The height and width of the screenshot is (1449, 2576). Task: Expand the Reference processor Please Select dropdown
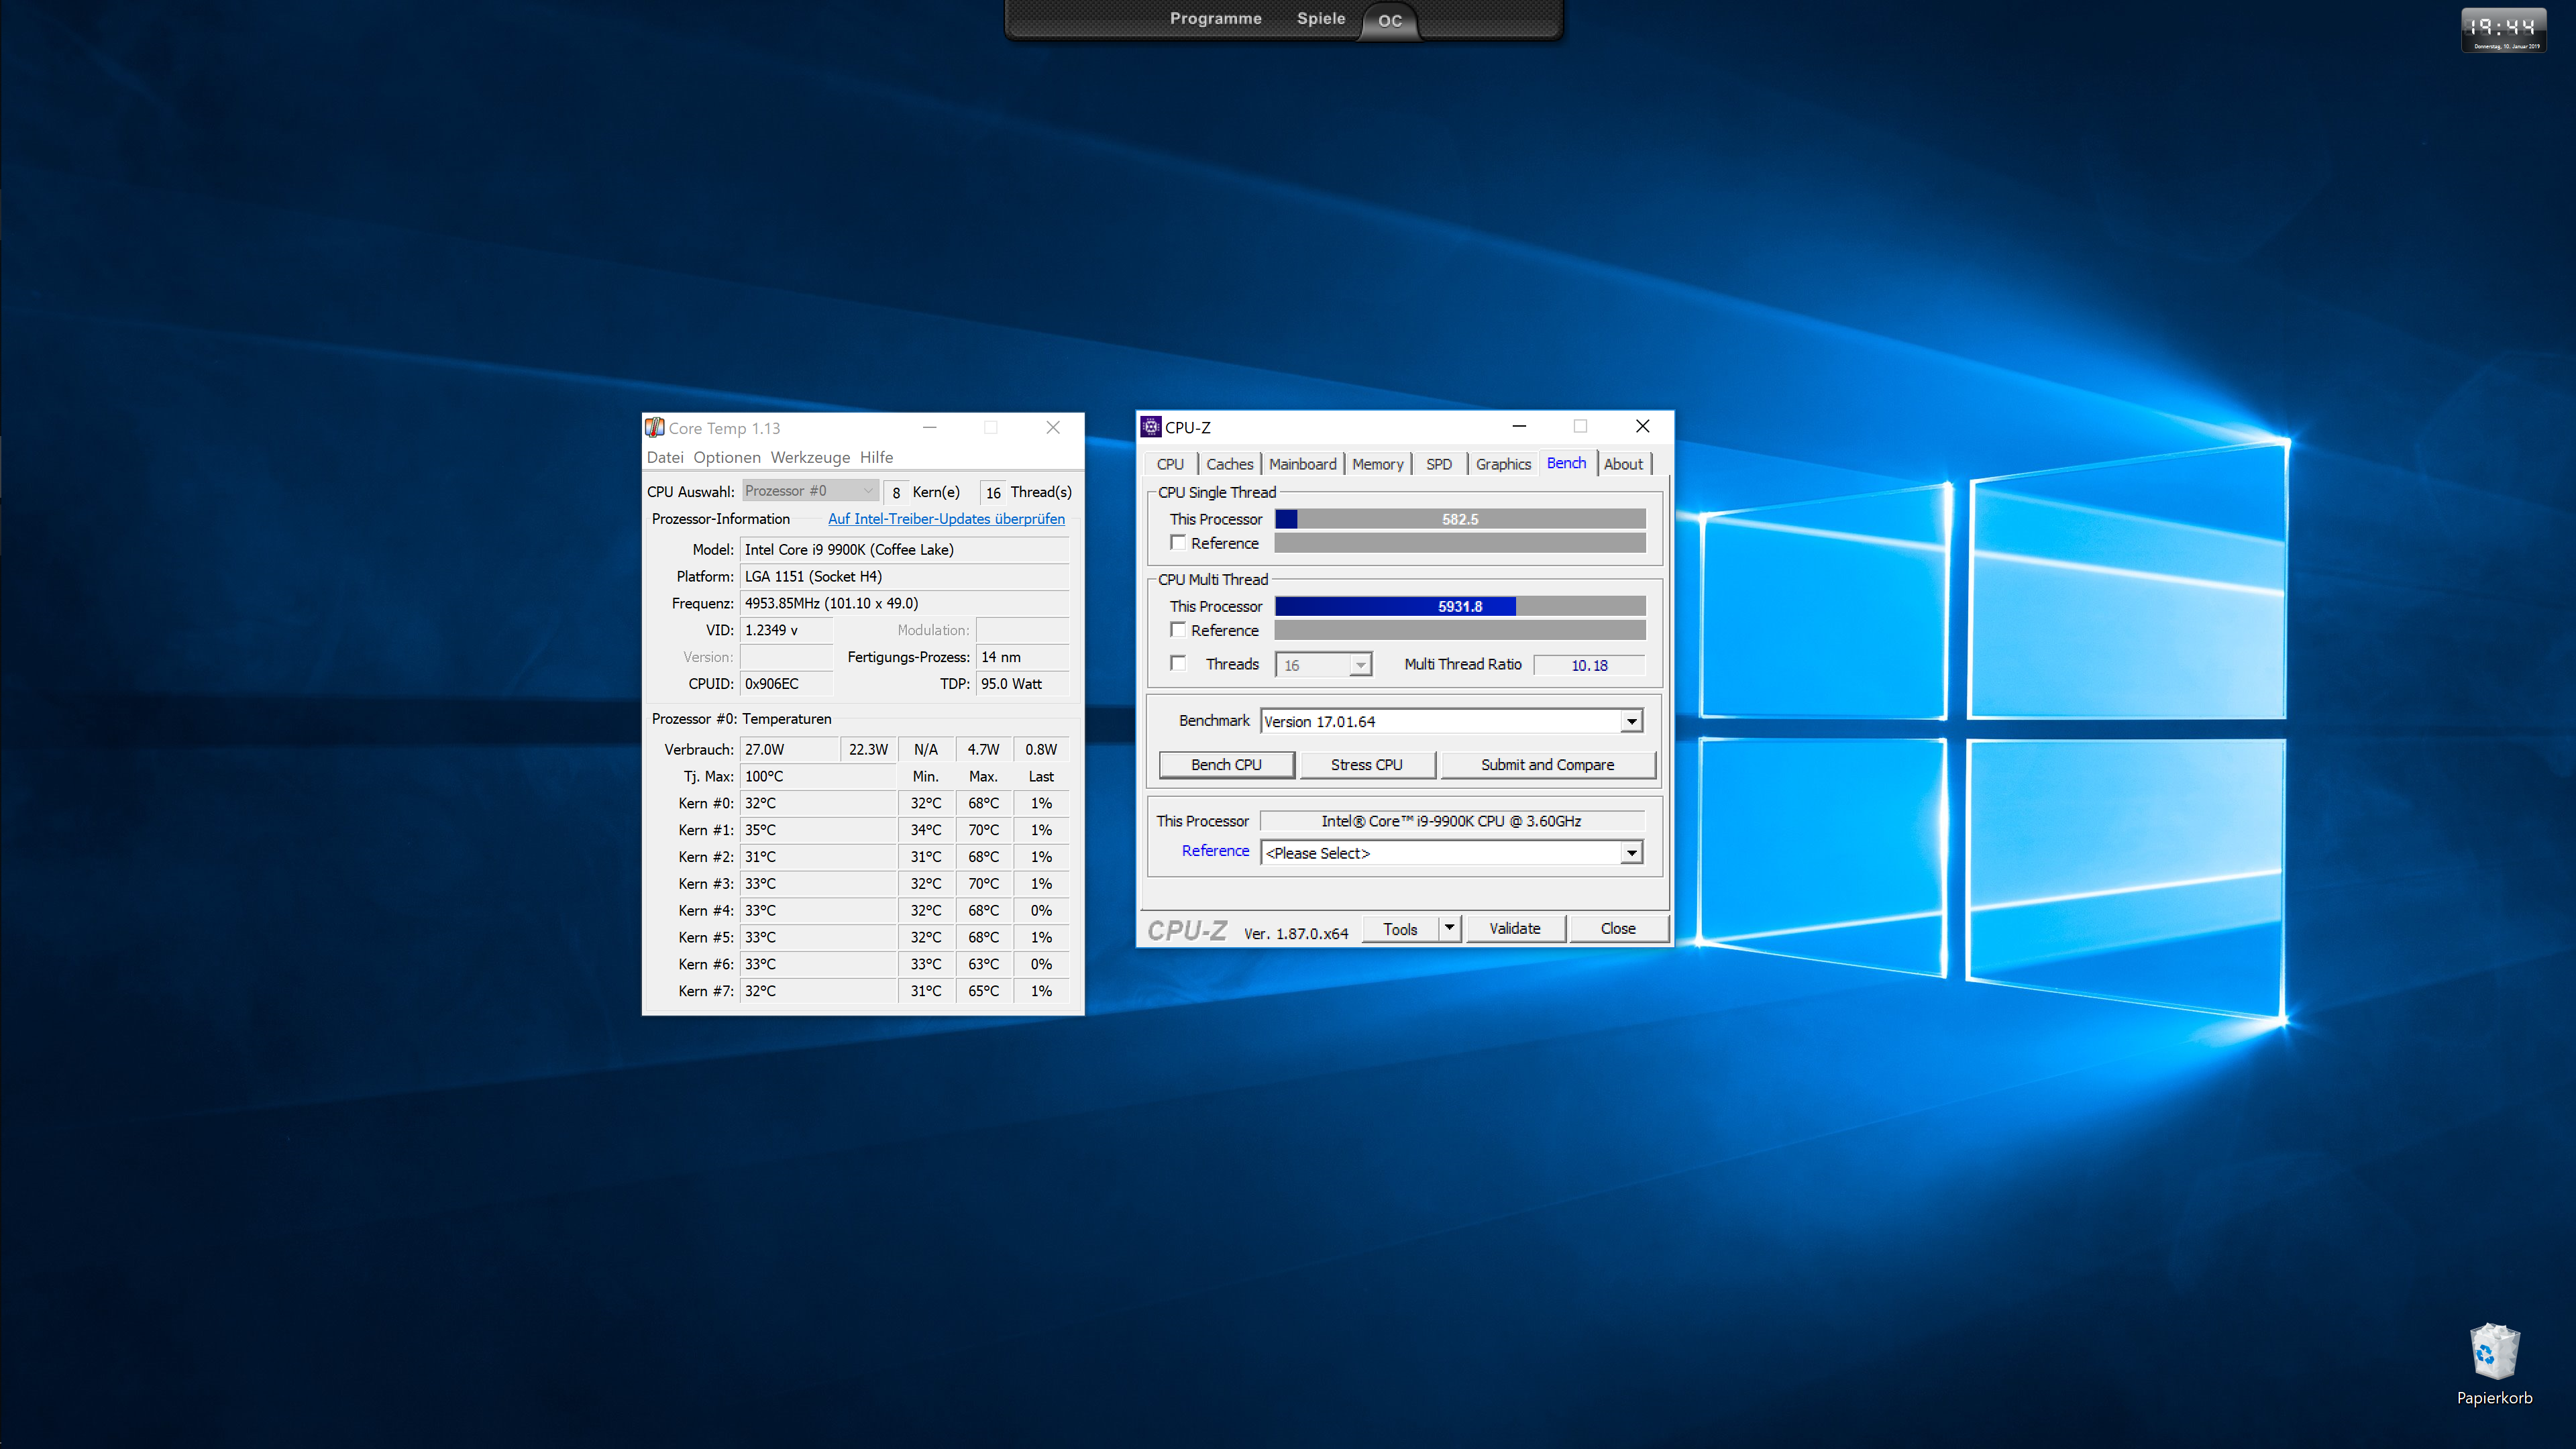(1631, 853)
